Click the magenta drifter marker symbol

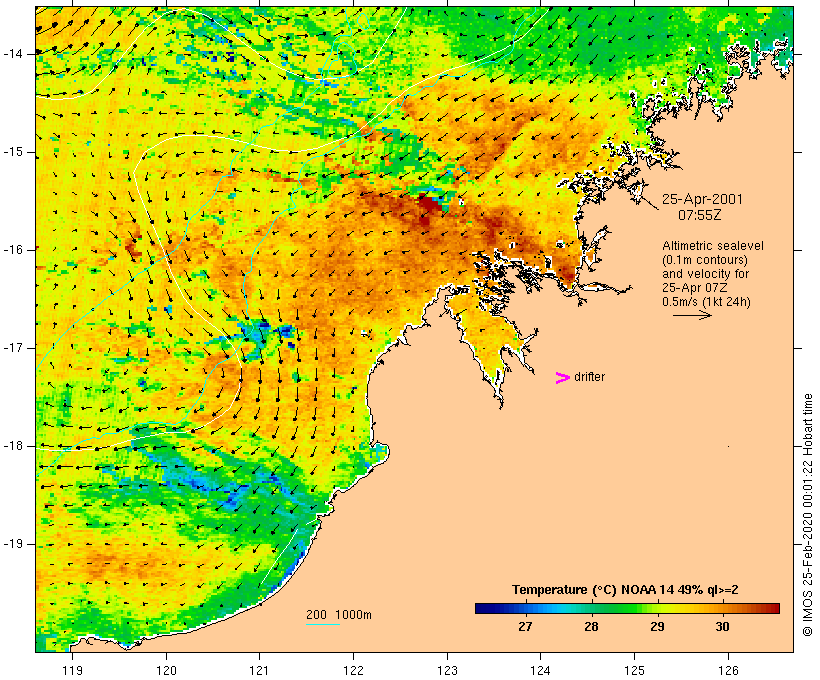[x=563, y=378]
